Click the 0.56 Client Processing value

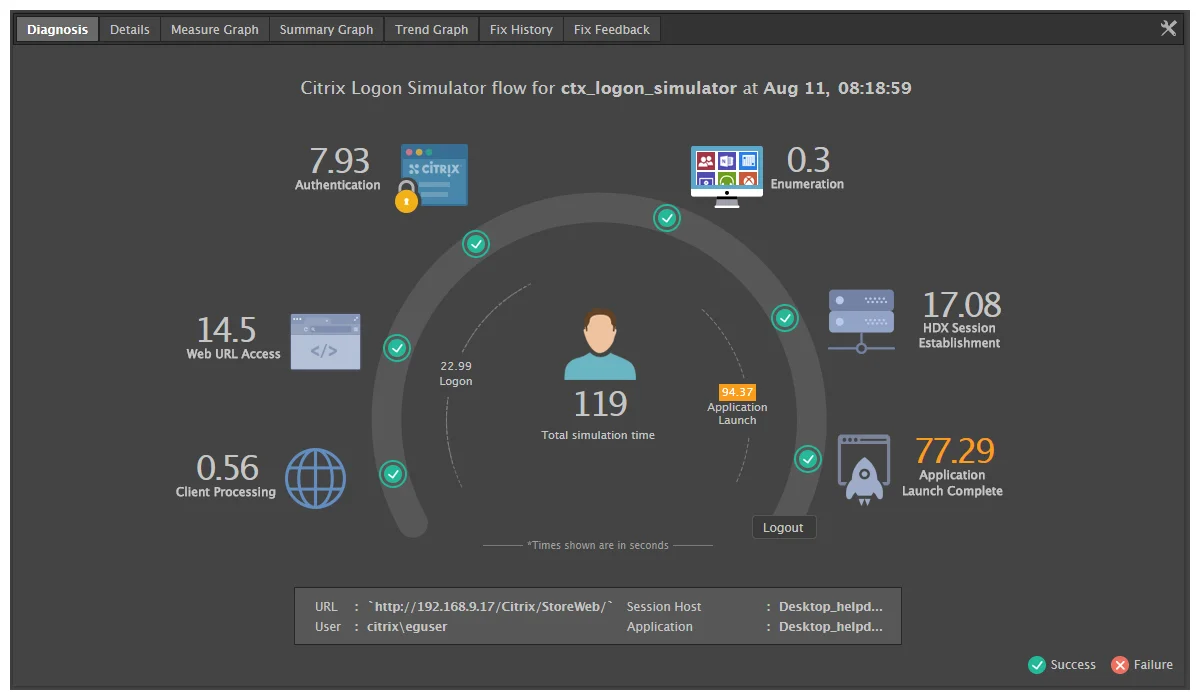227,467
